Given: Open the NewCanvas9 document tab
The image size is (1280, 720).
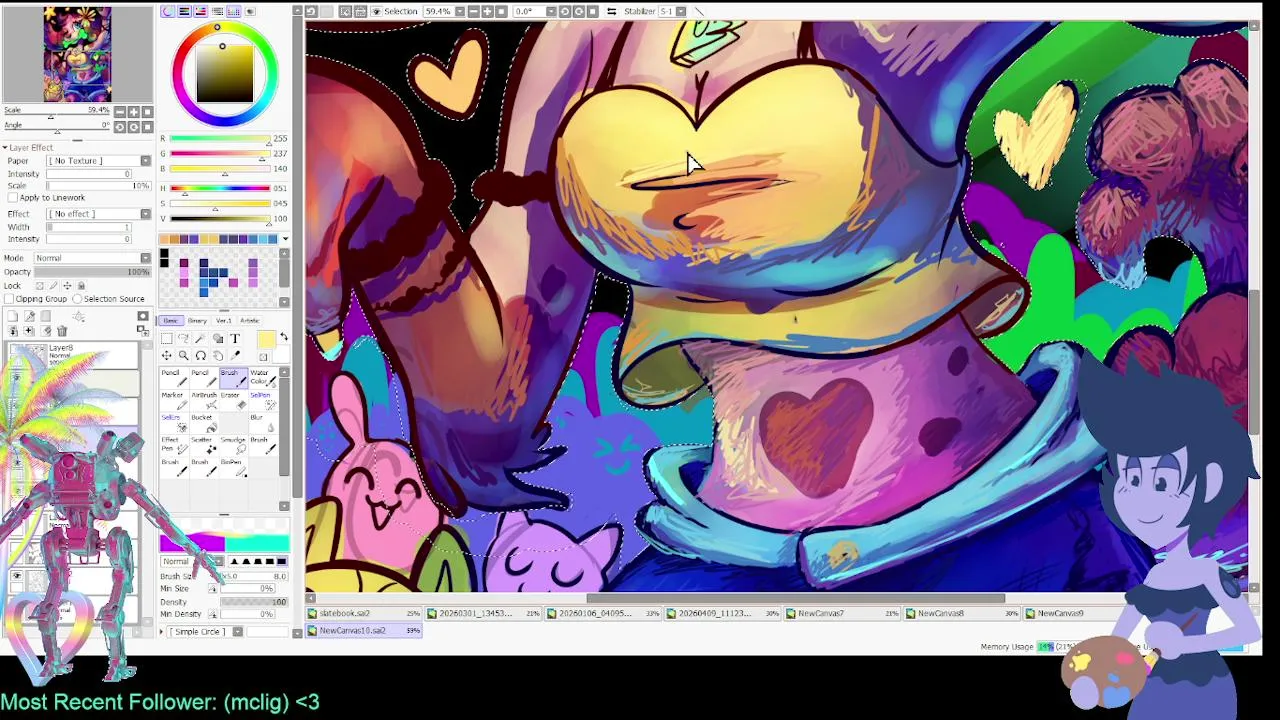Looking at the screenshot, I should tap(1060, 613).
